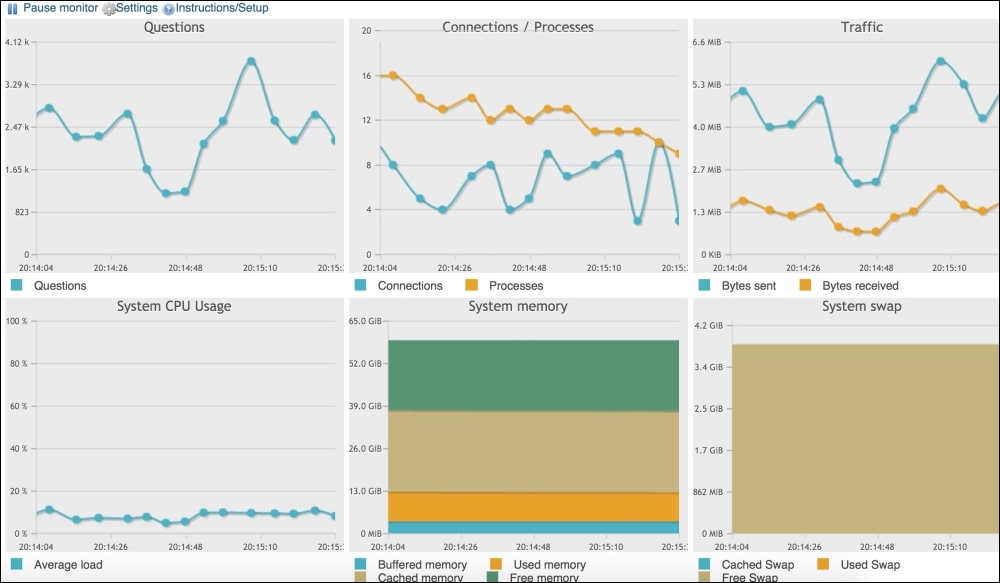Toggle the Processes series legend swatch
Viewport: 1000px width, 583px height.
pos(472,285)
